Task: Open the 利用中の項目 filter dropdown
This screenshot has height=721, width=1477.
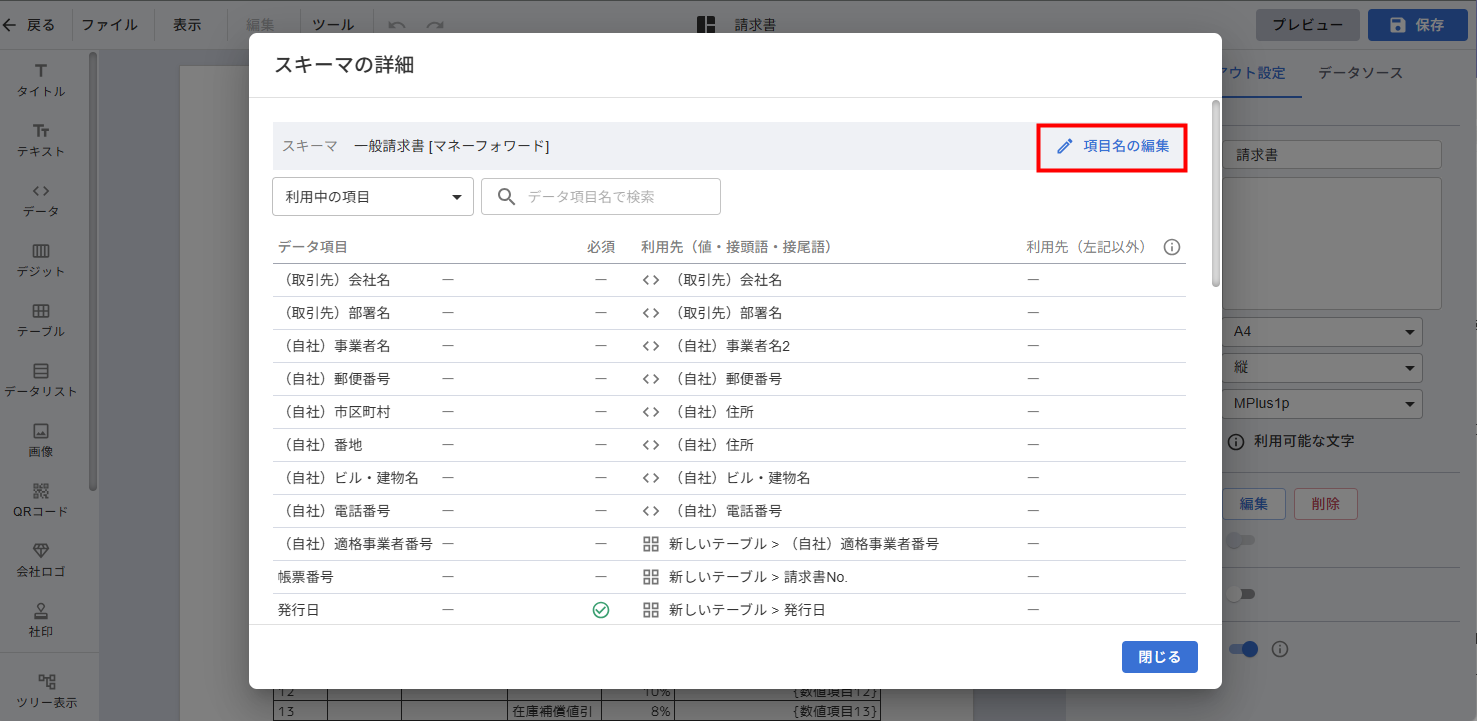Action: coord(372,197)
